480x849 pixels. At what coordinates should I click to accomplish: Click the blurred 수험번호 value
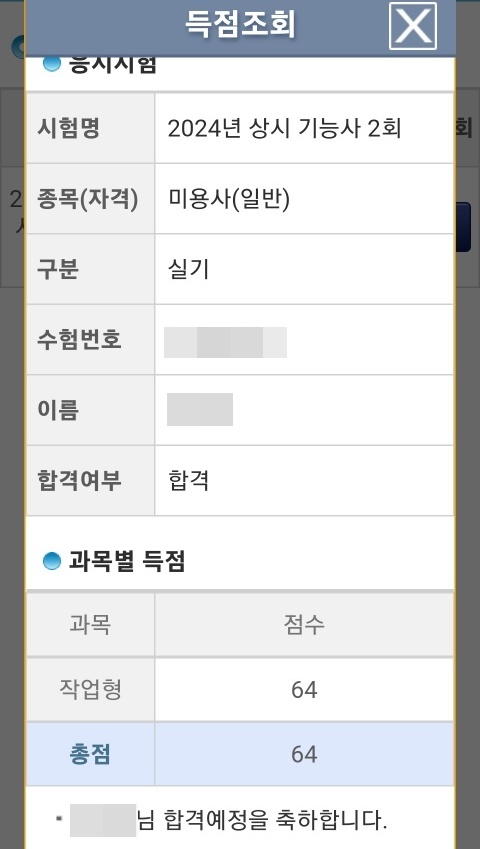[226, 342]
